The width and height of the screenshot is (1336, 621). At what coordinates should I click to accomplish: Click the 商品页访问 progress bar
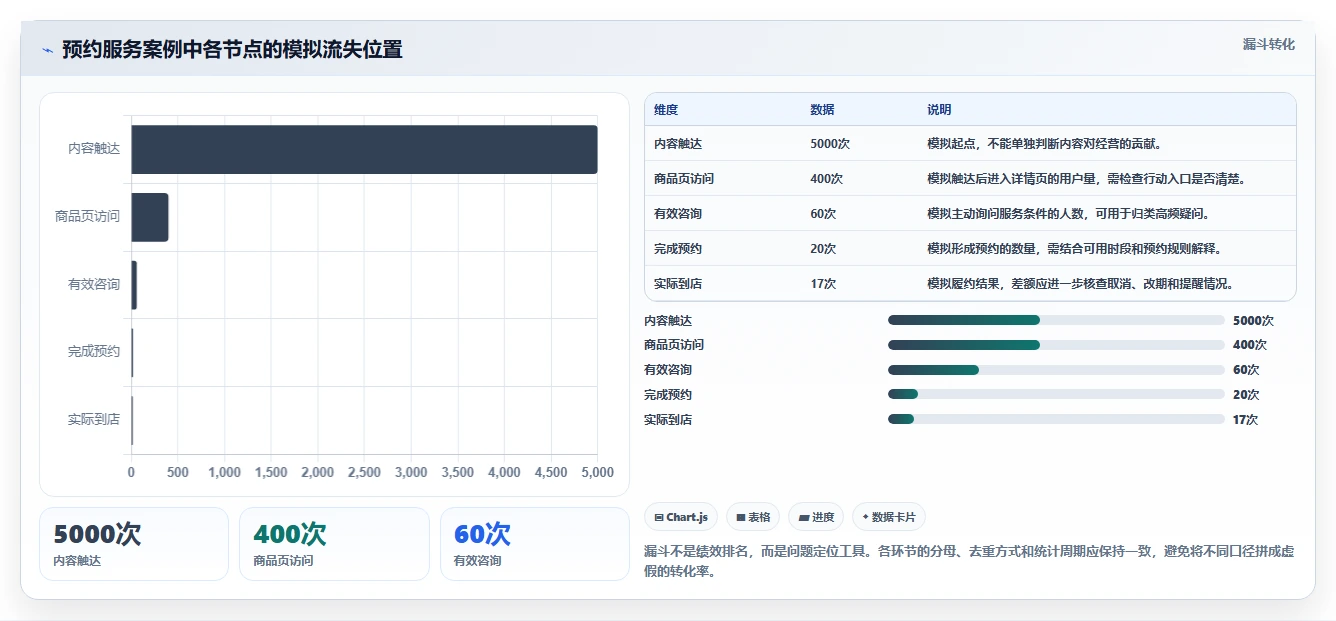coord(1056,345)
